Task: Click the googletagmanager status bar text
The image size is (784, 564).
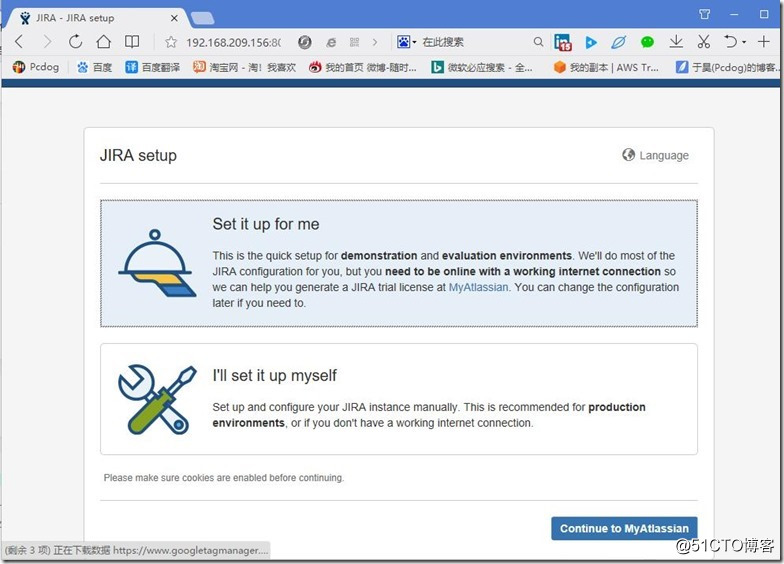Action: 136,550
